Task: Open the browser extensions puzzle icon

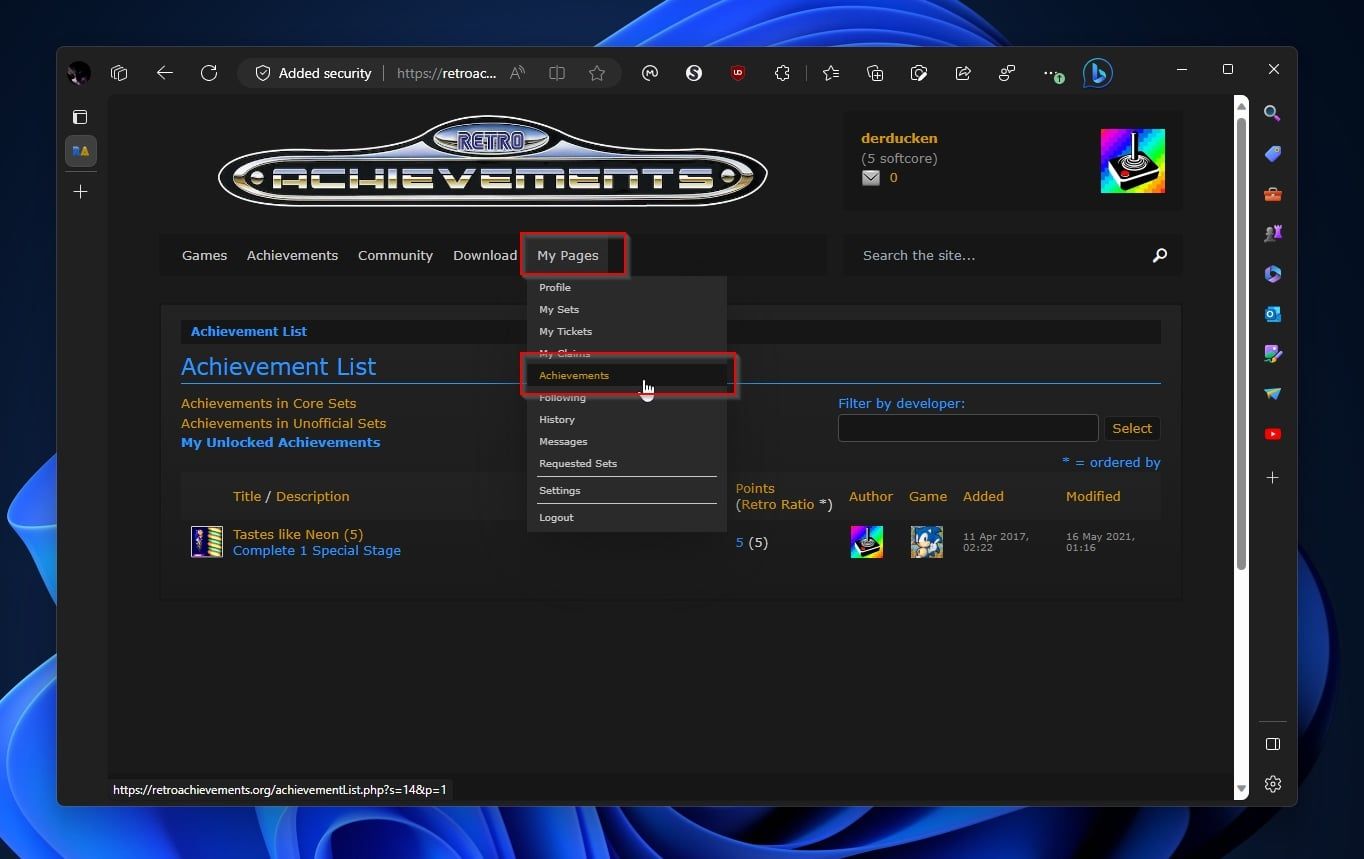Action: click(783, 73)
